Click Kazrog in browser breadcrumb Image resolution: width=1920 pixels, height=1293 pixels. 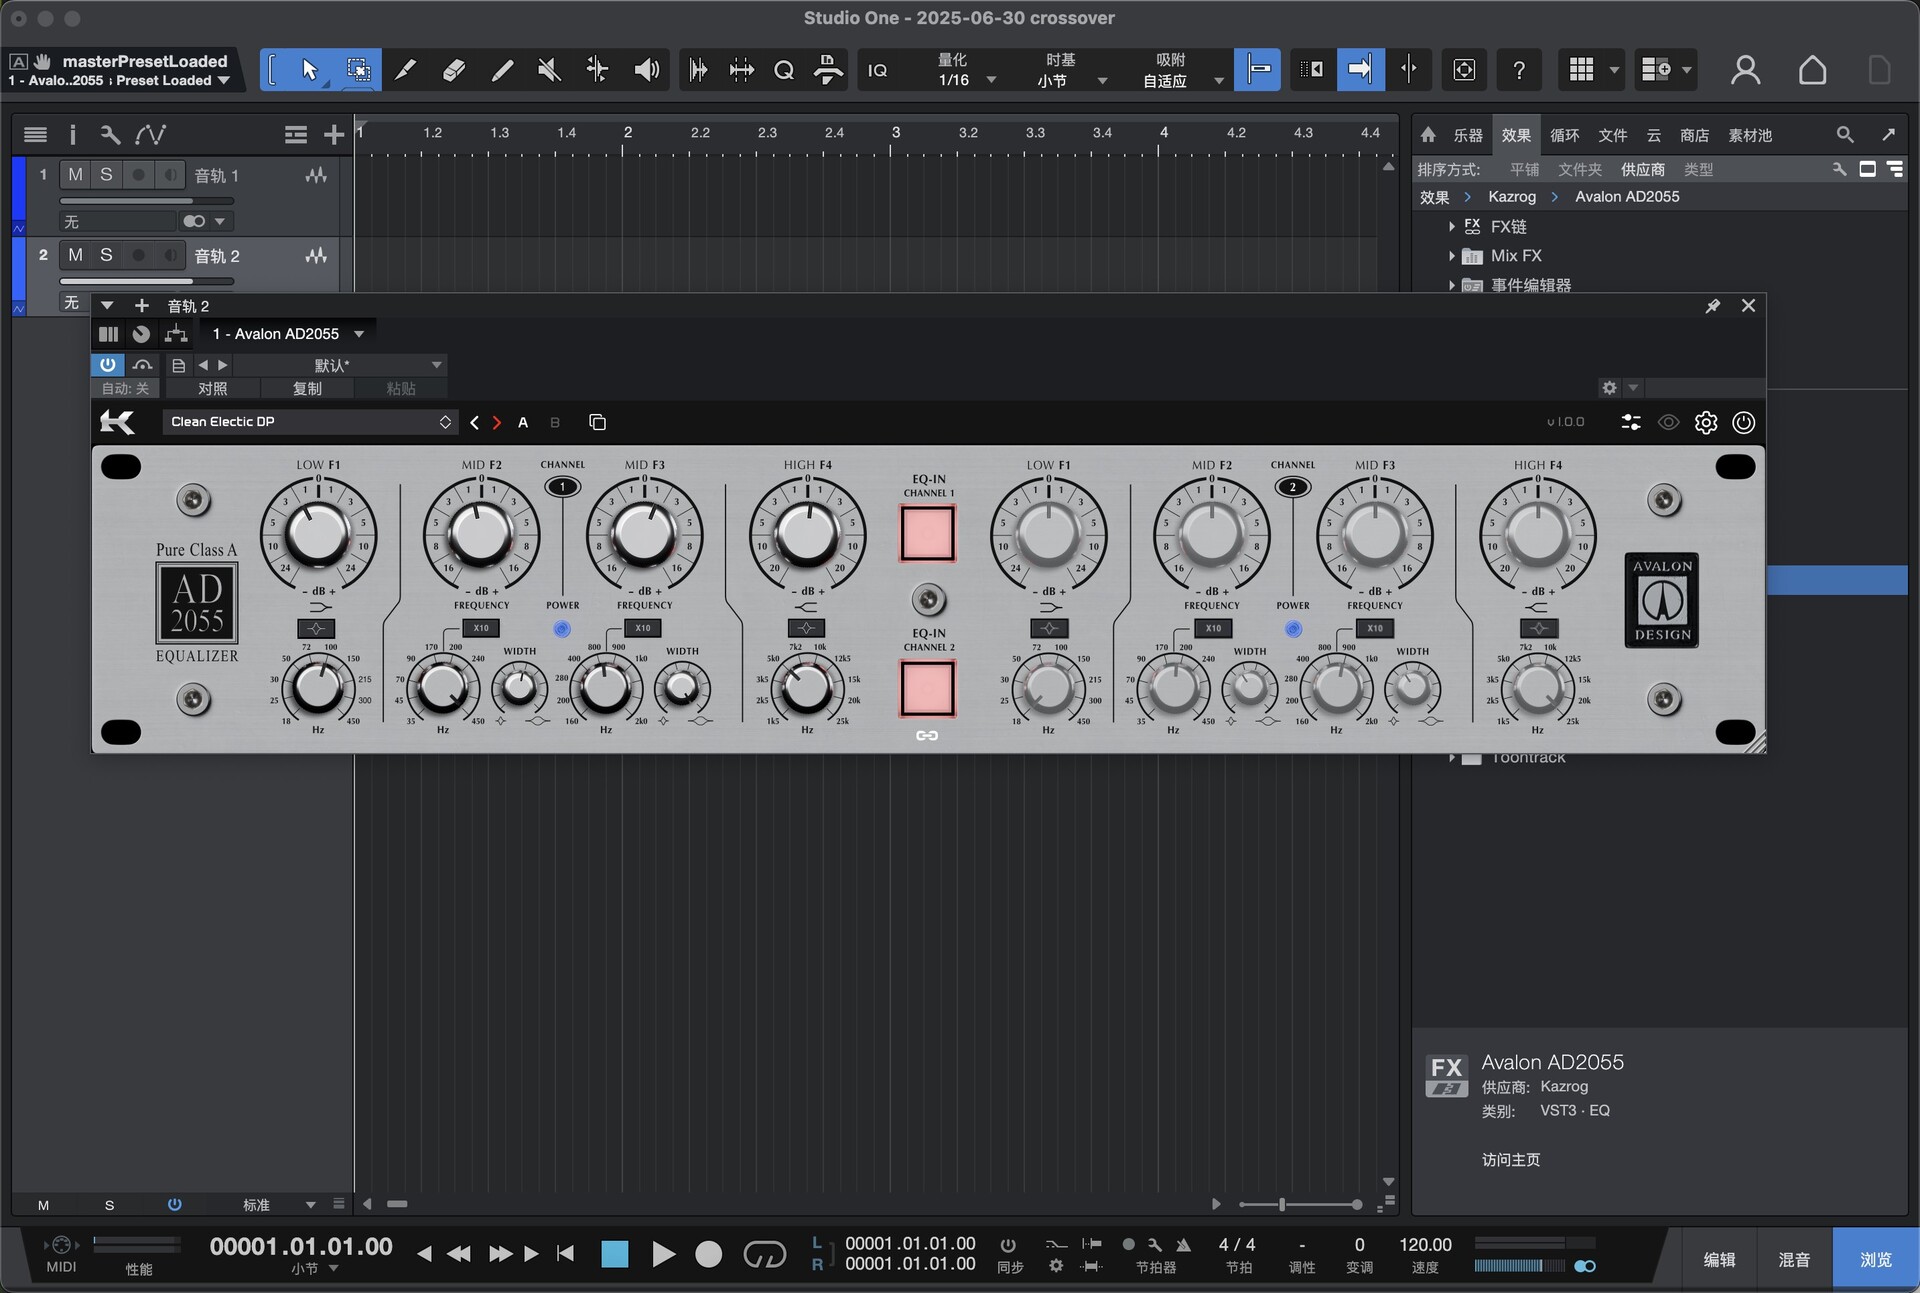[x=1512, y=197]
